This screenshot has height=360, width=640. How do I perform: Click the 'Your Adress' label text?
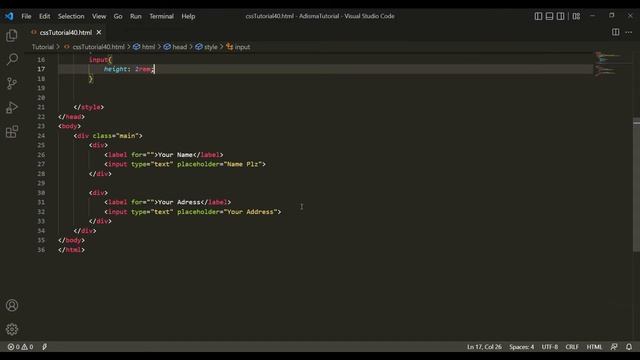point(179,202)
